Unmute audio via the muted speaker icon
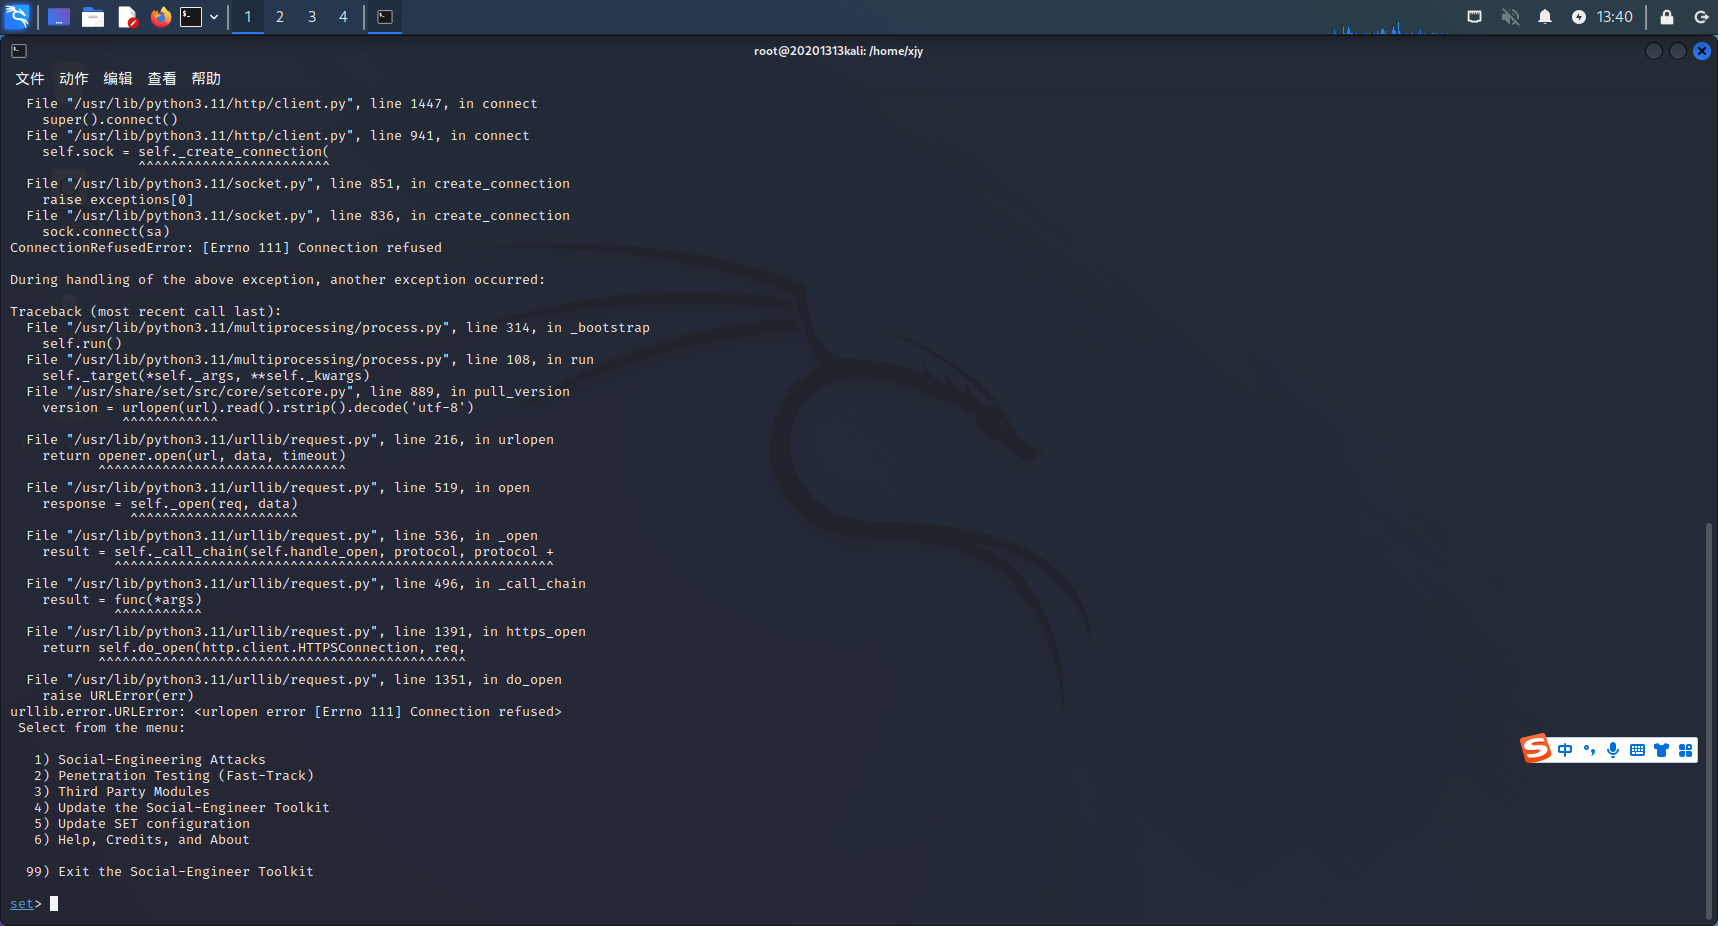1718x926 pixels. (x=1510, y=17)
